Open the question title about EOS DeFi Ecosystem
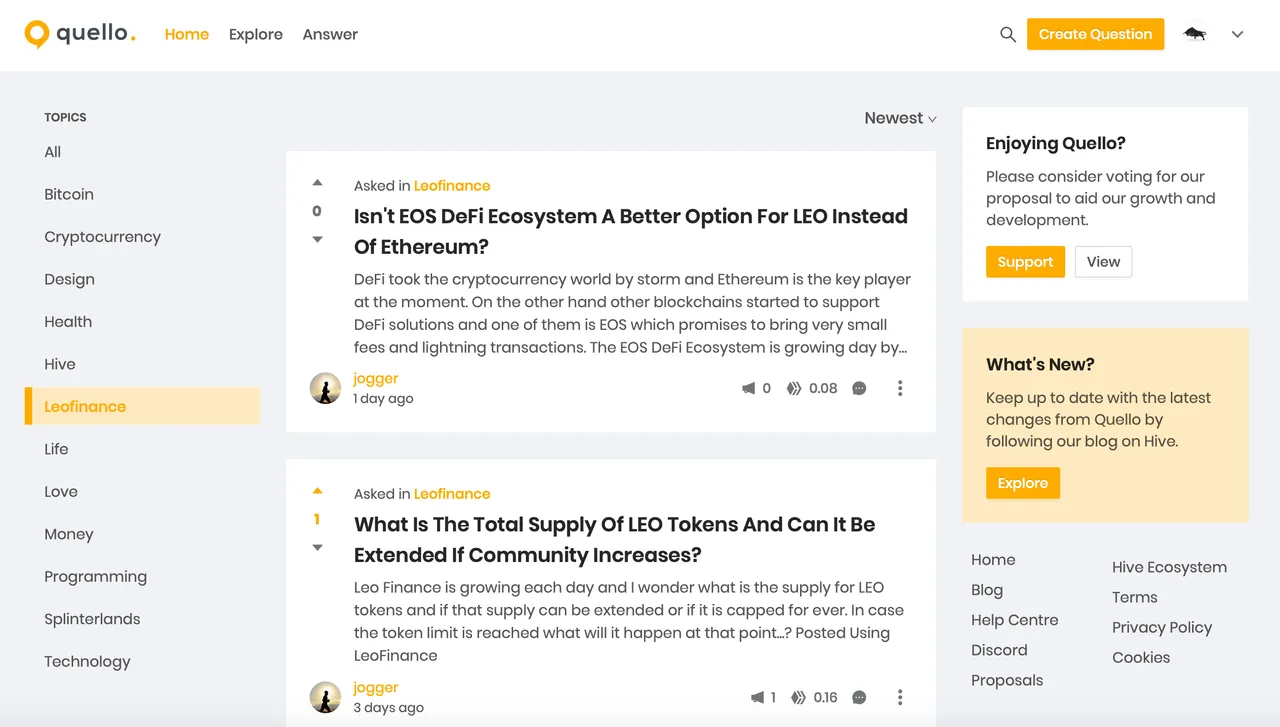Screen dimensions: 1280x727 pos(631,231)
